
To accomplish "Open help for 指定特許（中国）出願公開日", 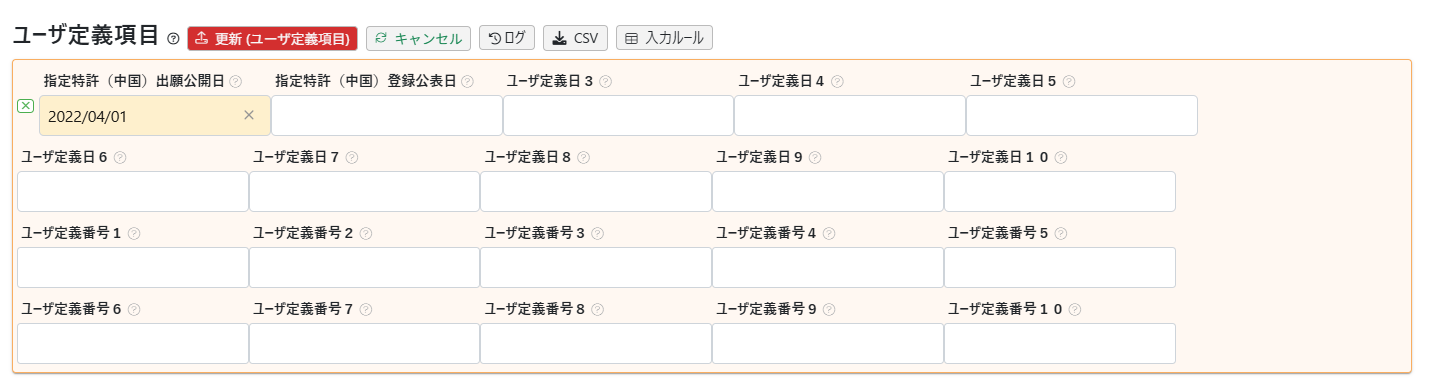I will [236, 82].
